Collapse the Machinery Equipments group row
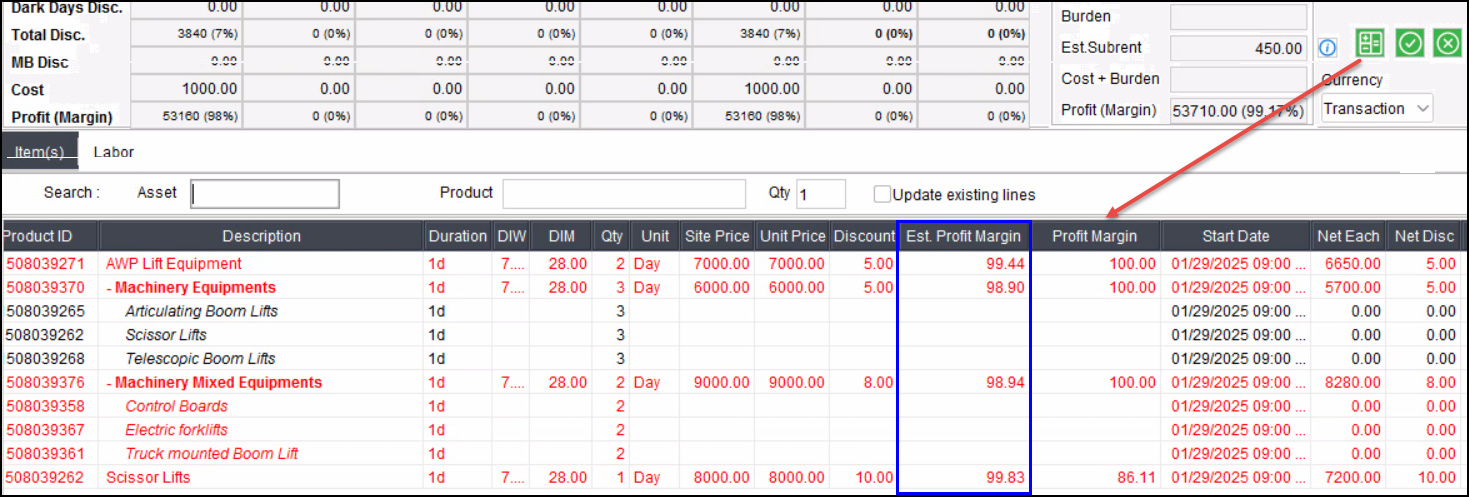The width and height of the screenshot is (1469, 497). coord(109,288)
